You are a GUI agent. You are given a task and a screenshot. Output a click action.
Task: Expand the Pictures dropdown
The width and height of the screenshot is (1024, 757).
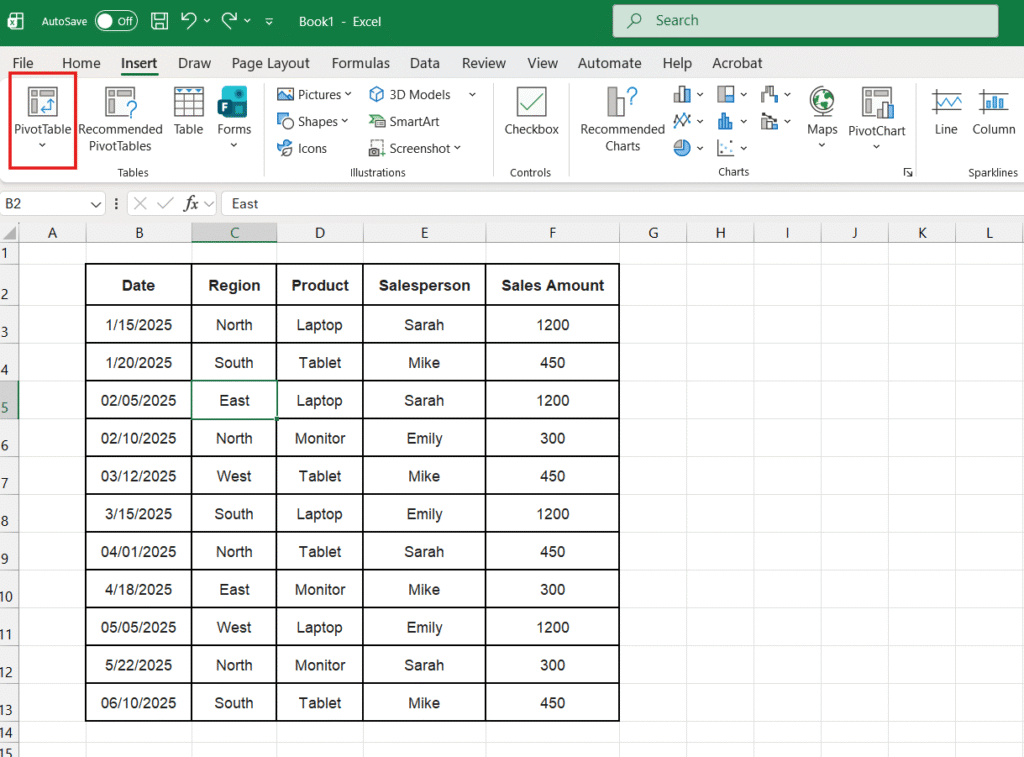pos(348,95)
